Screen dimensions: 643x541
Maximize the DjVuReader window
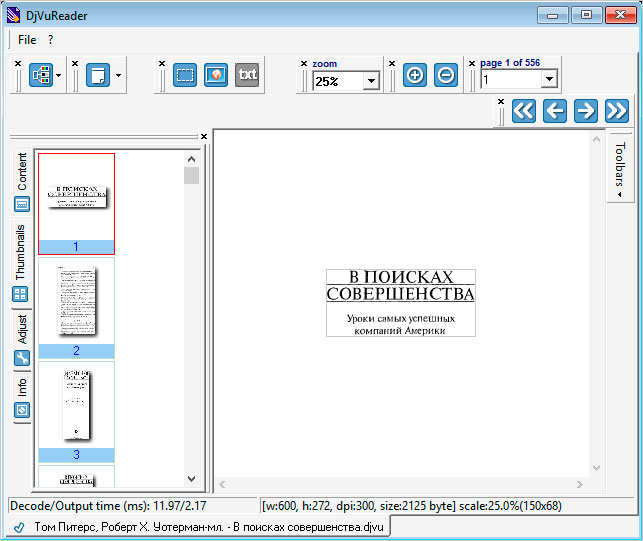586,15
